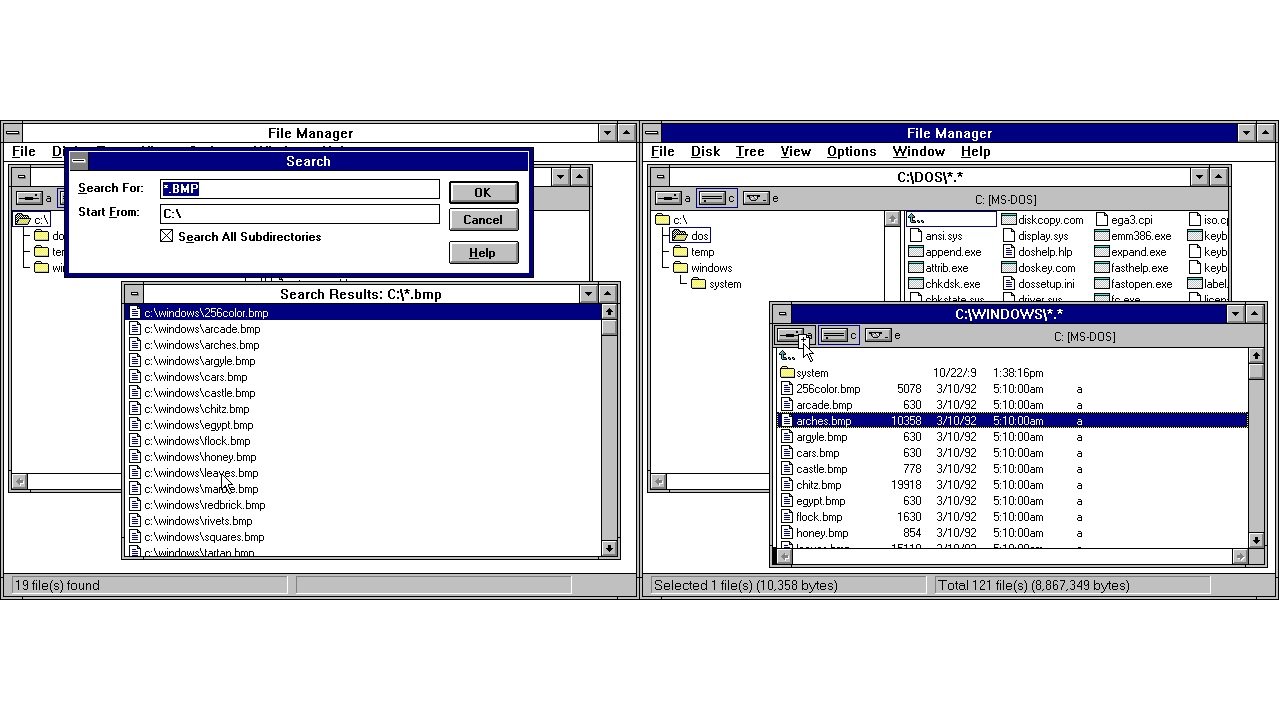Image resolution: width=1280 pixels, height=720 pixels.
Task: Select ansi.sys file icon in C:\DOS list
Action: click(915, 236)
